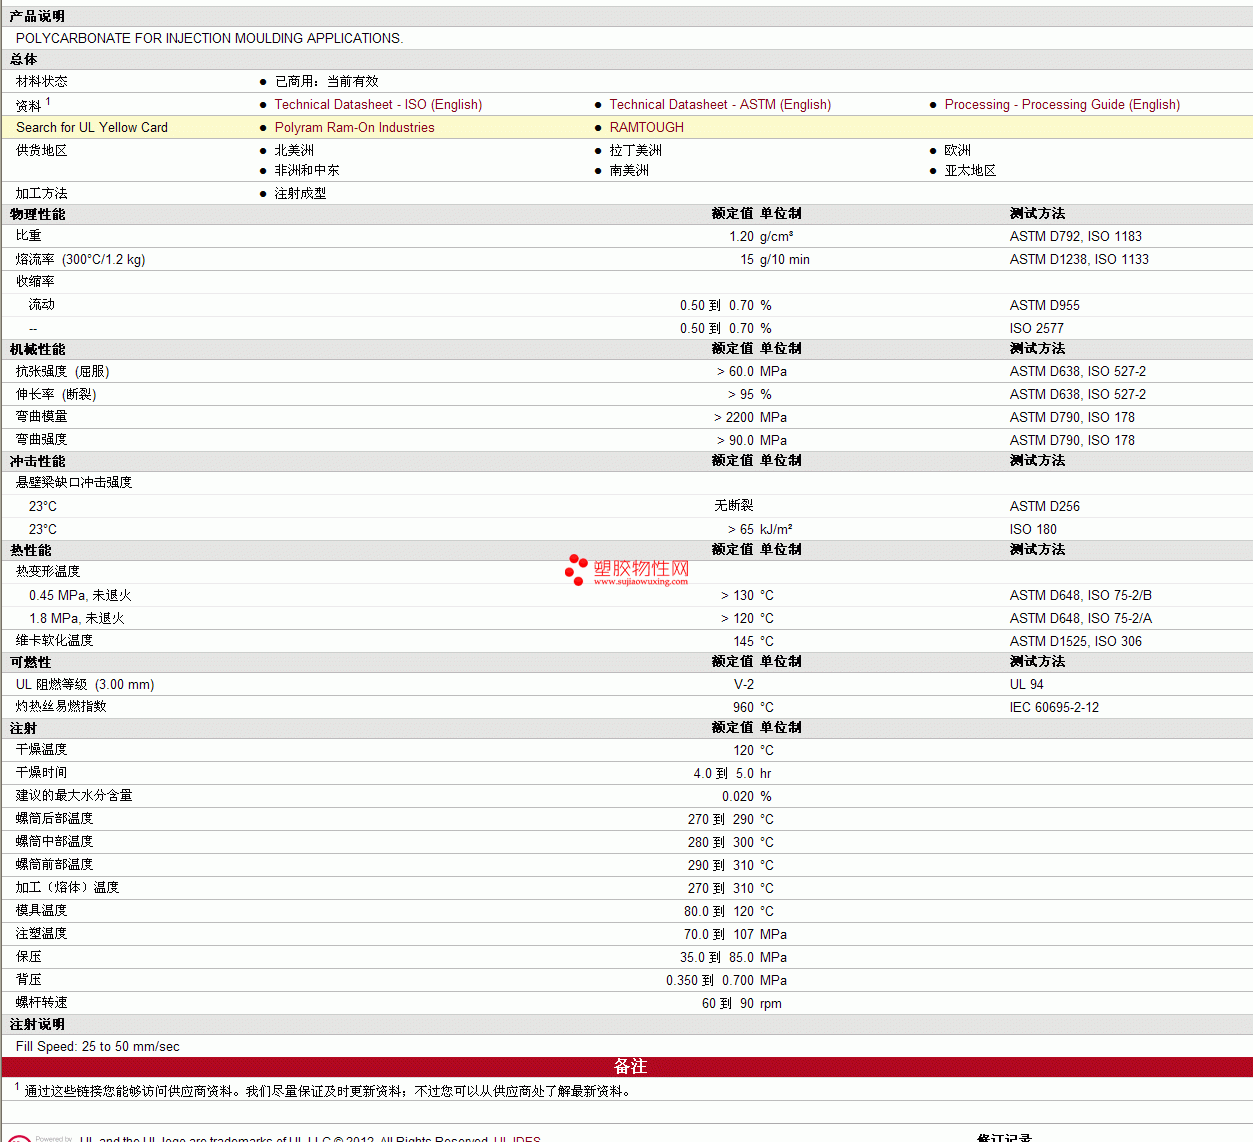Select the UL 阻燃等级 (3.00 mm) row label
Screen dimensions: 1253x1142
click(x=85, y=684)
